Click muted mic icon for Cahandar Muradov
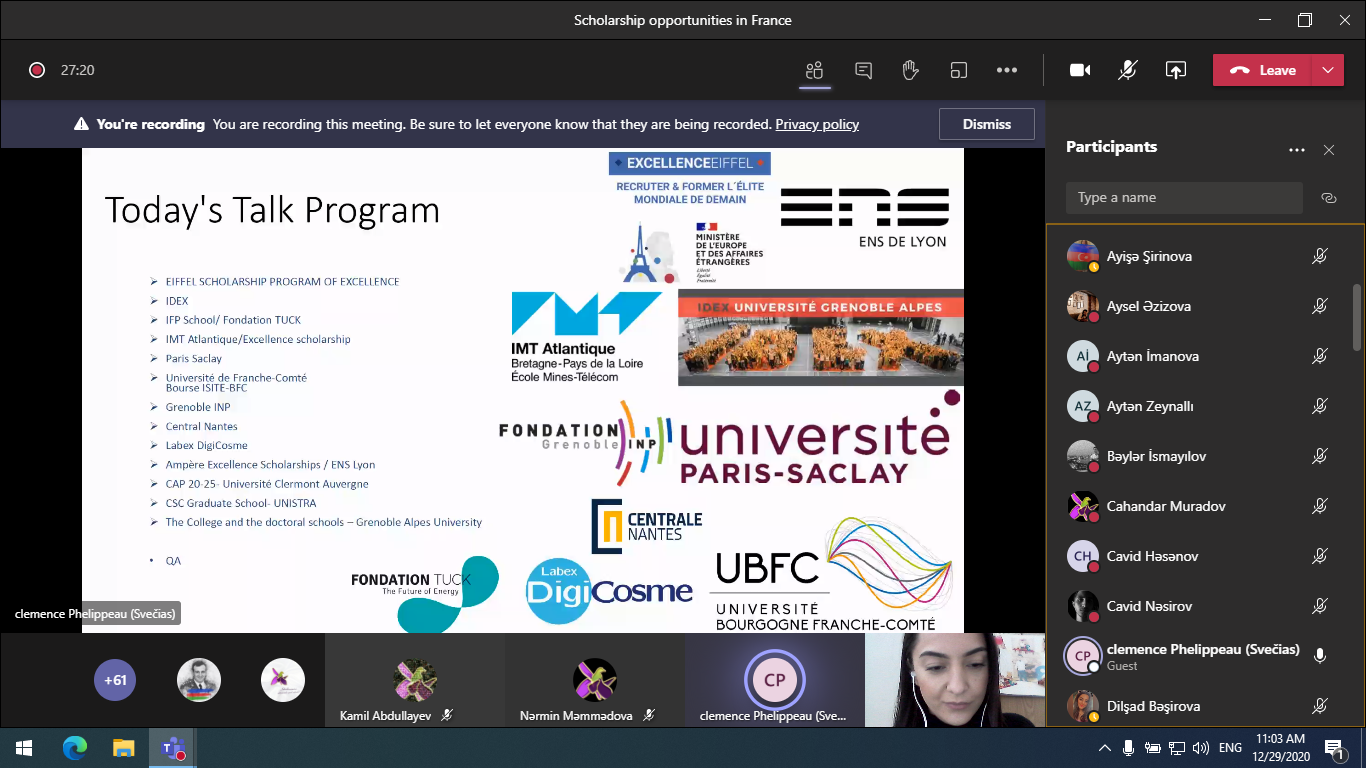 click(x=1320, y=506)
